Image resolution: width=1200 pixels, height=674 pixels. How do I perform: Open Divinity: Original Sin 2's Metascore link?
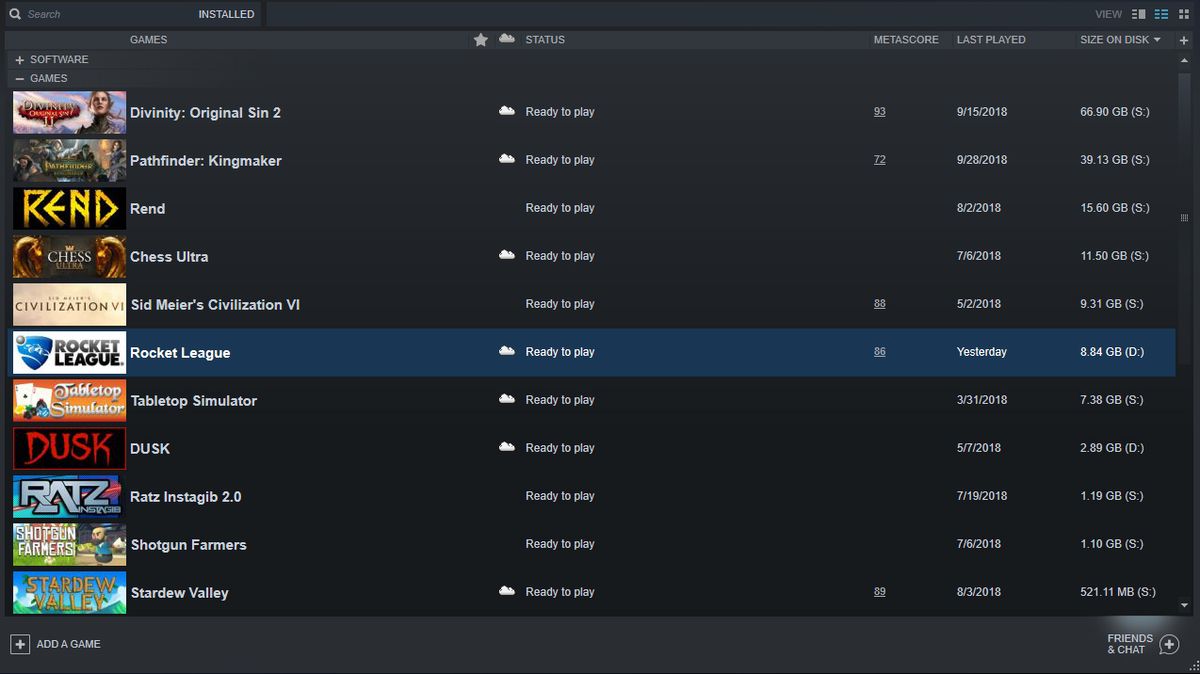pos(879,111)
